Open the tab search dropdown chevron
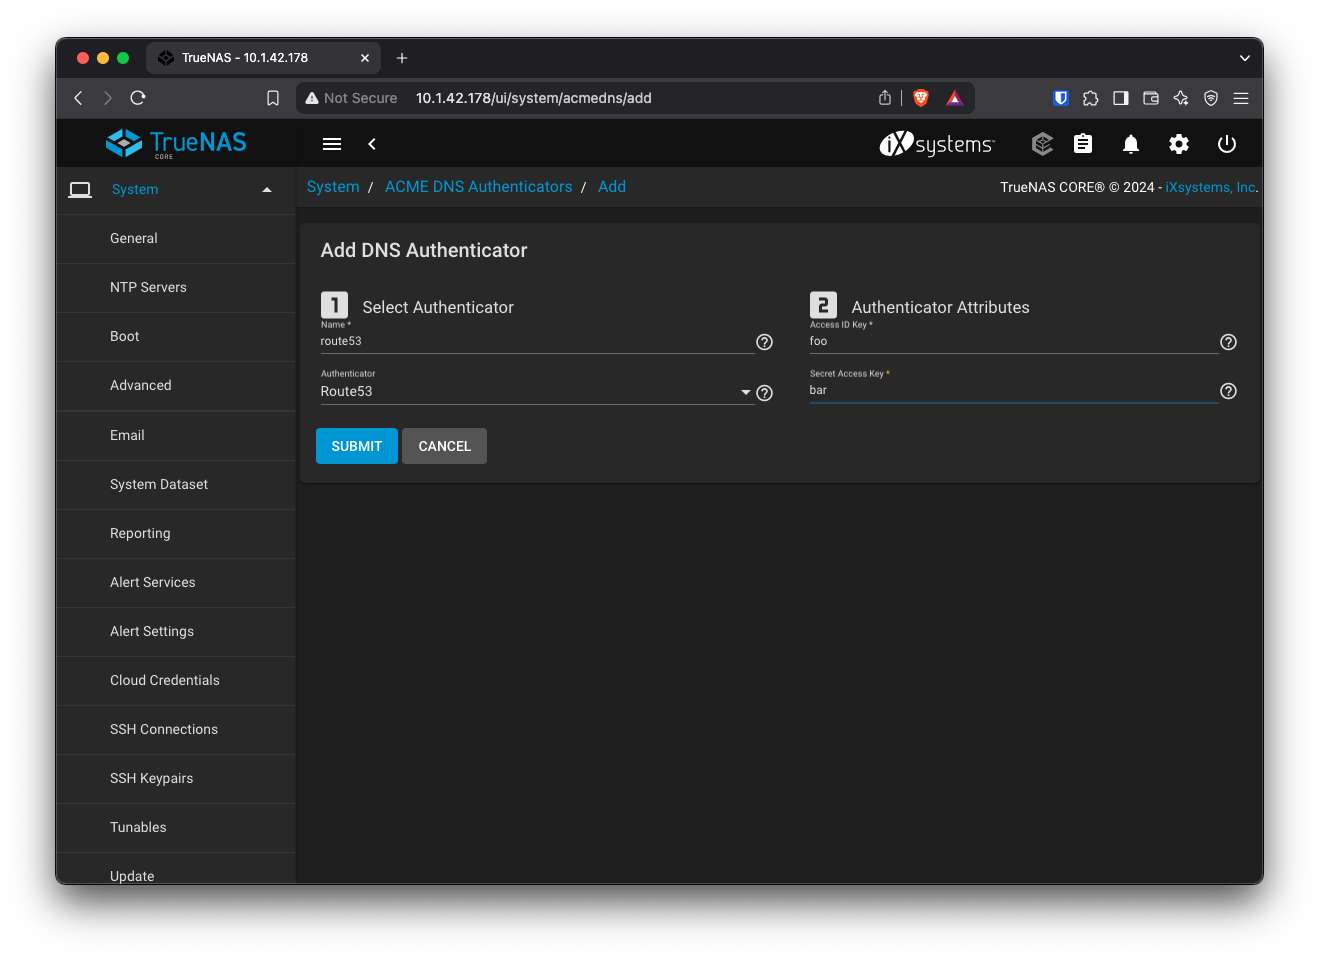The image size is (1319, 958). [x=1245, y=58]
